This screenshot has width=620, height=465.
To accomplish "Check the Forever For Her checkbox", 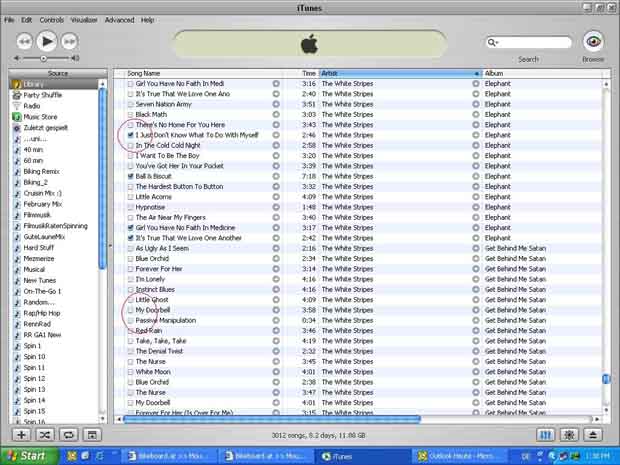I will pos(130,269).
